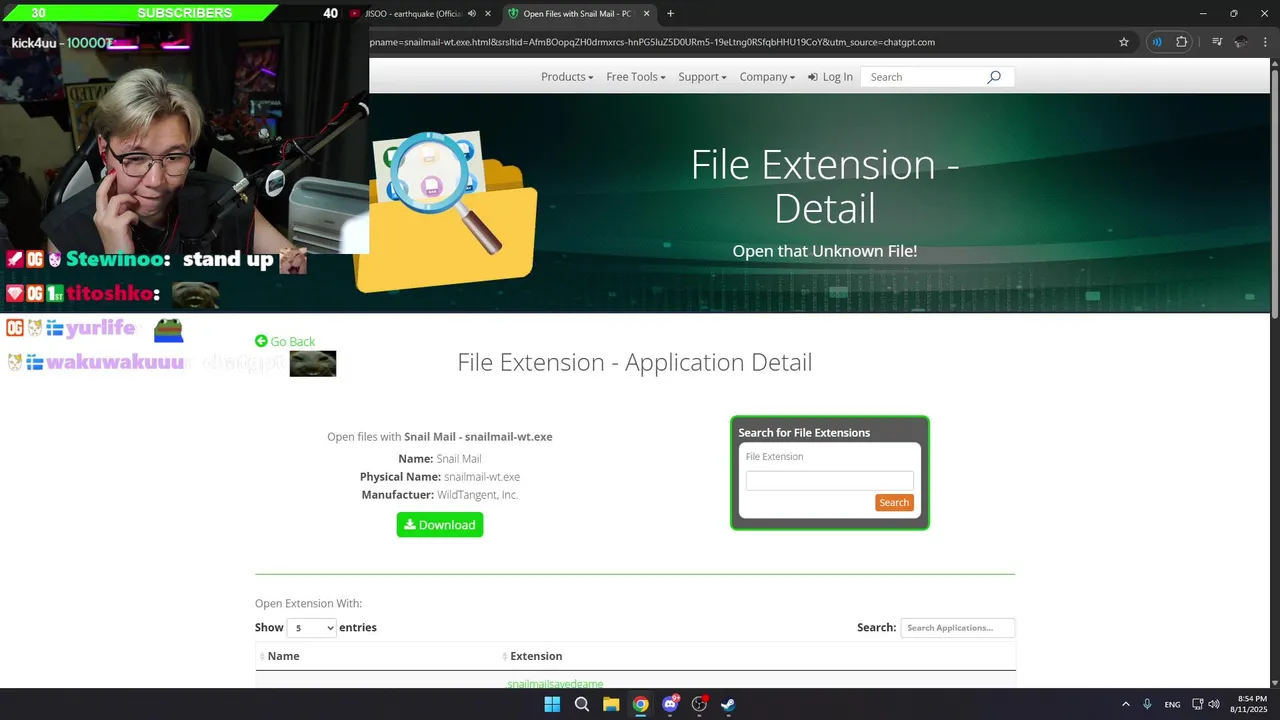Click the Go Back link
This screenshot has width=1280, height=720.
click(x=285, y=341)
